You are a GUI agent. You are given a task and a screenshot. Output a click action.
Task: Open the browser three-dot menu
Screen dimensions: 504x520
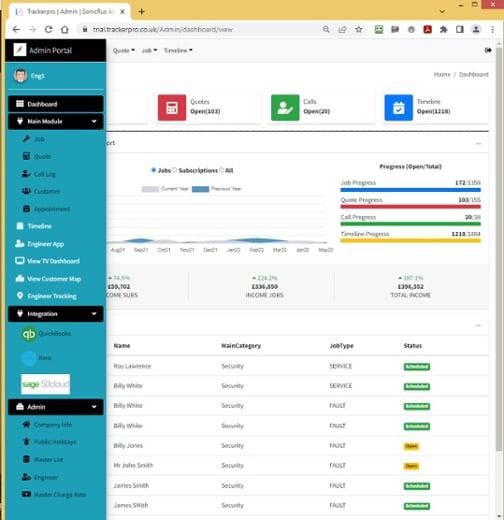tap(492, 29)
